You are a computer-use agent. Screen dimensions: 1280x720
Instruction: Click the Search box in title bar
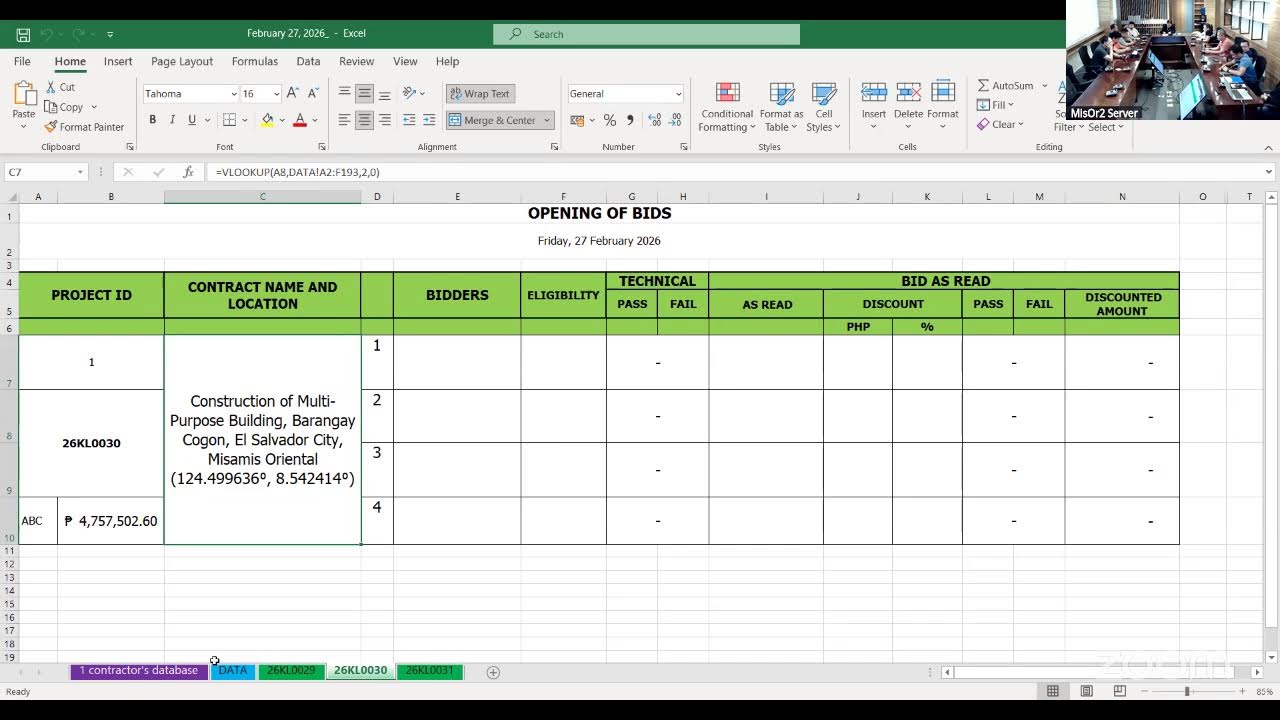[646, 34]
